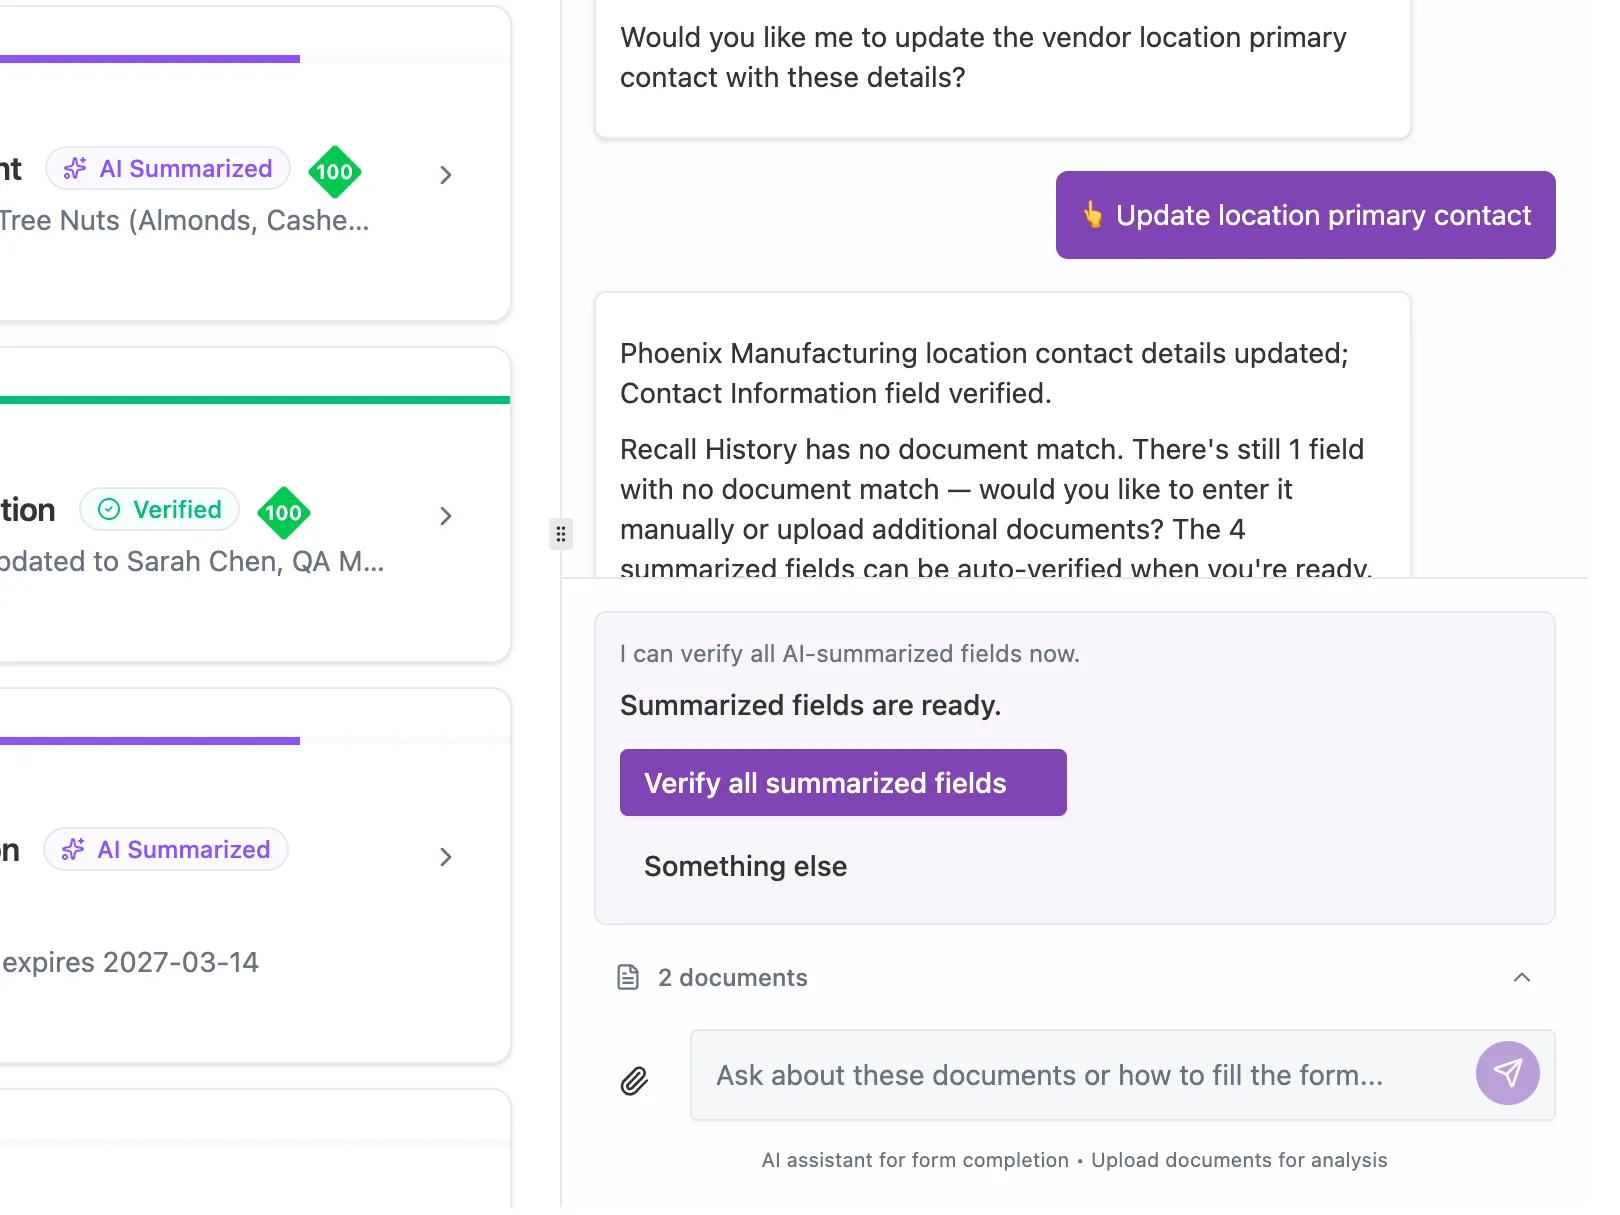Collapse the 2 documents section with the chevron
The width and height of the screenshot is (1620, 1215).
(x=1521, y=977)
